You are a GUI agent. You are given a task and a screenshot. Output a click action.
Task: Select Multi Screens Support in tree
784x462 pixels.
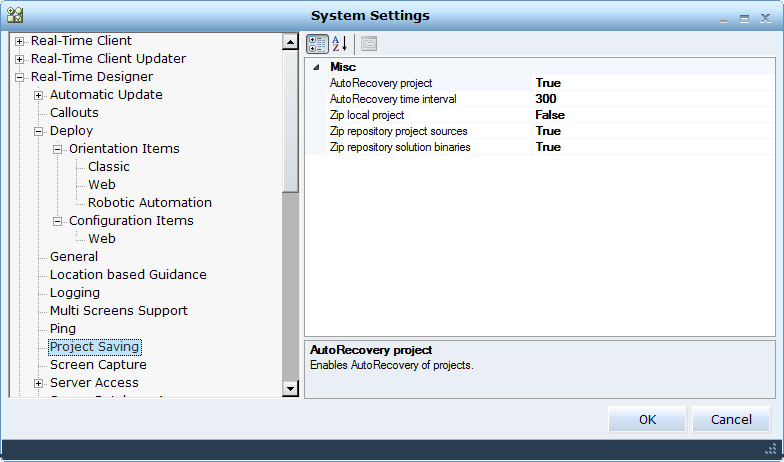118,311
